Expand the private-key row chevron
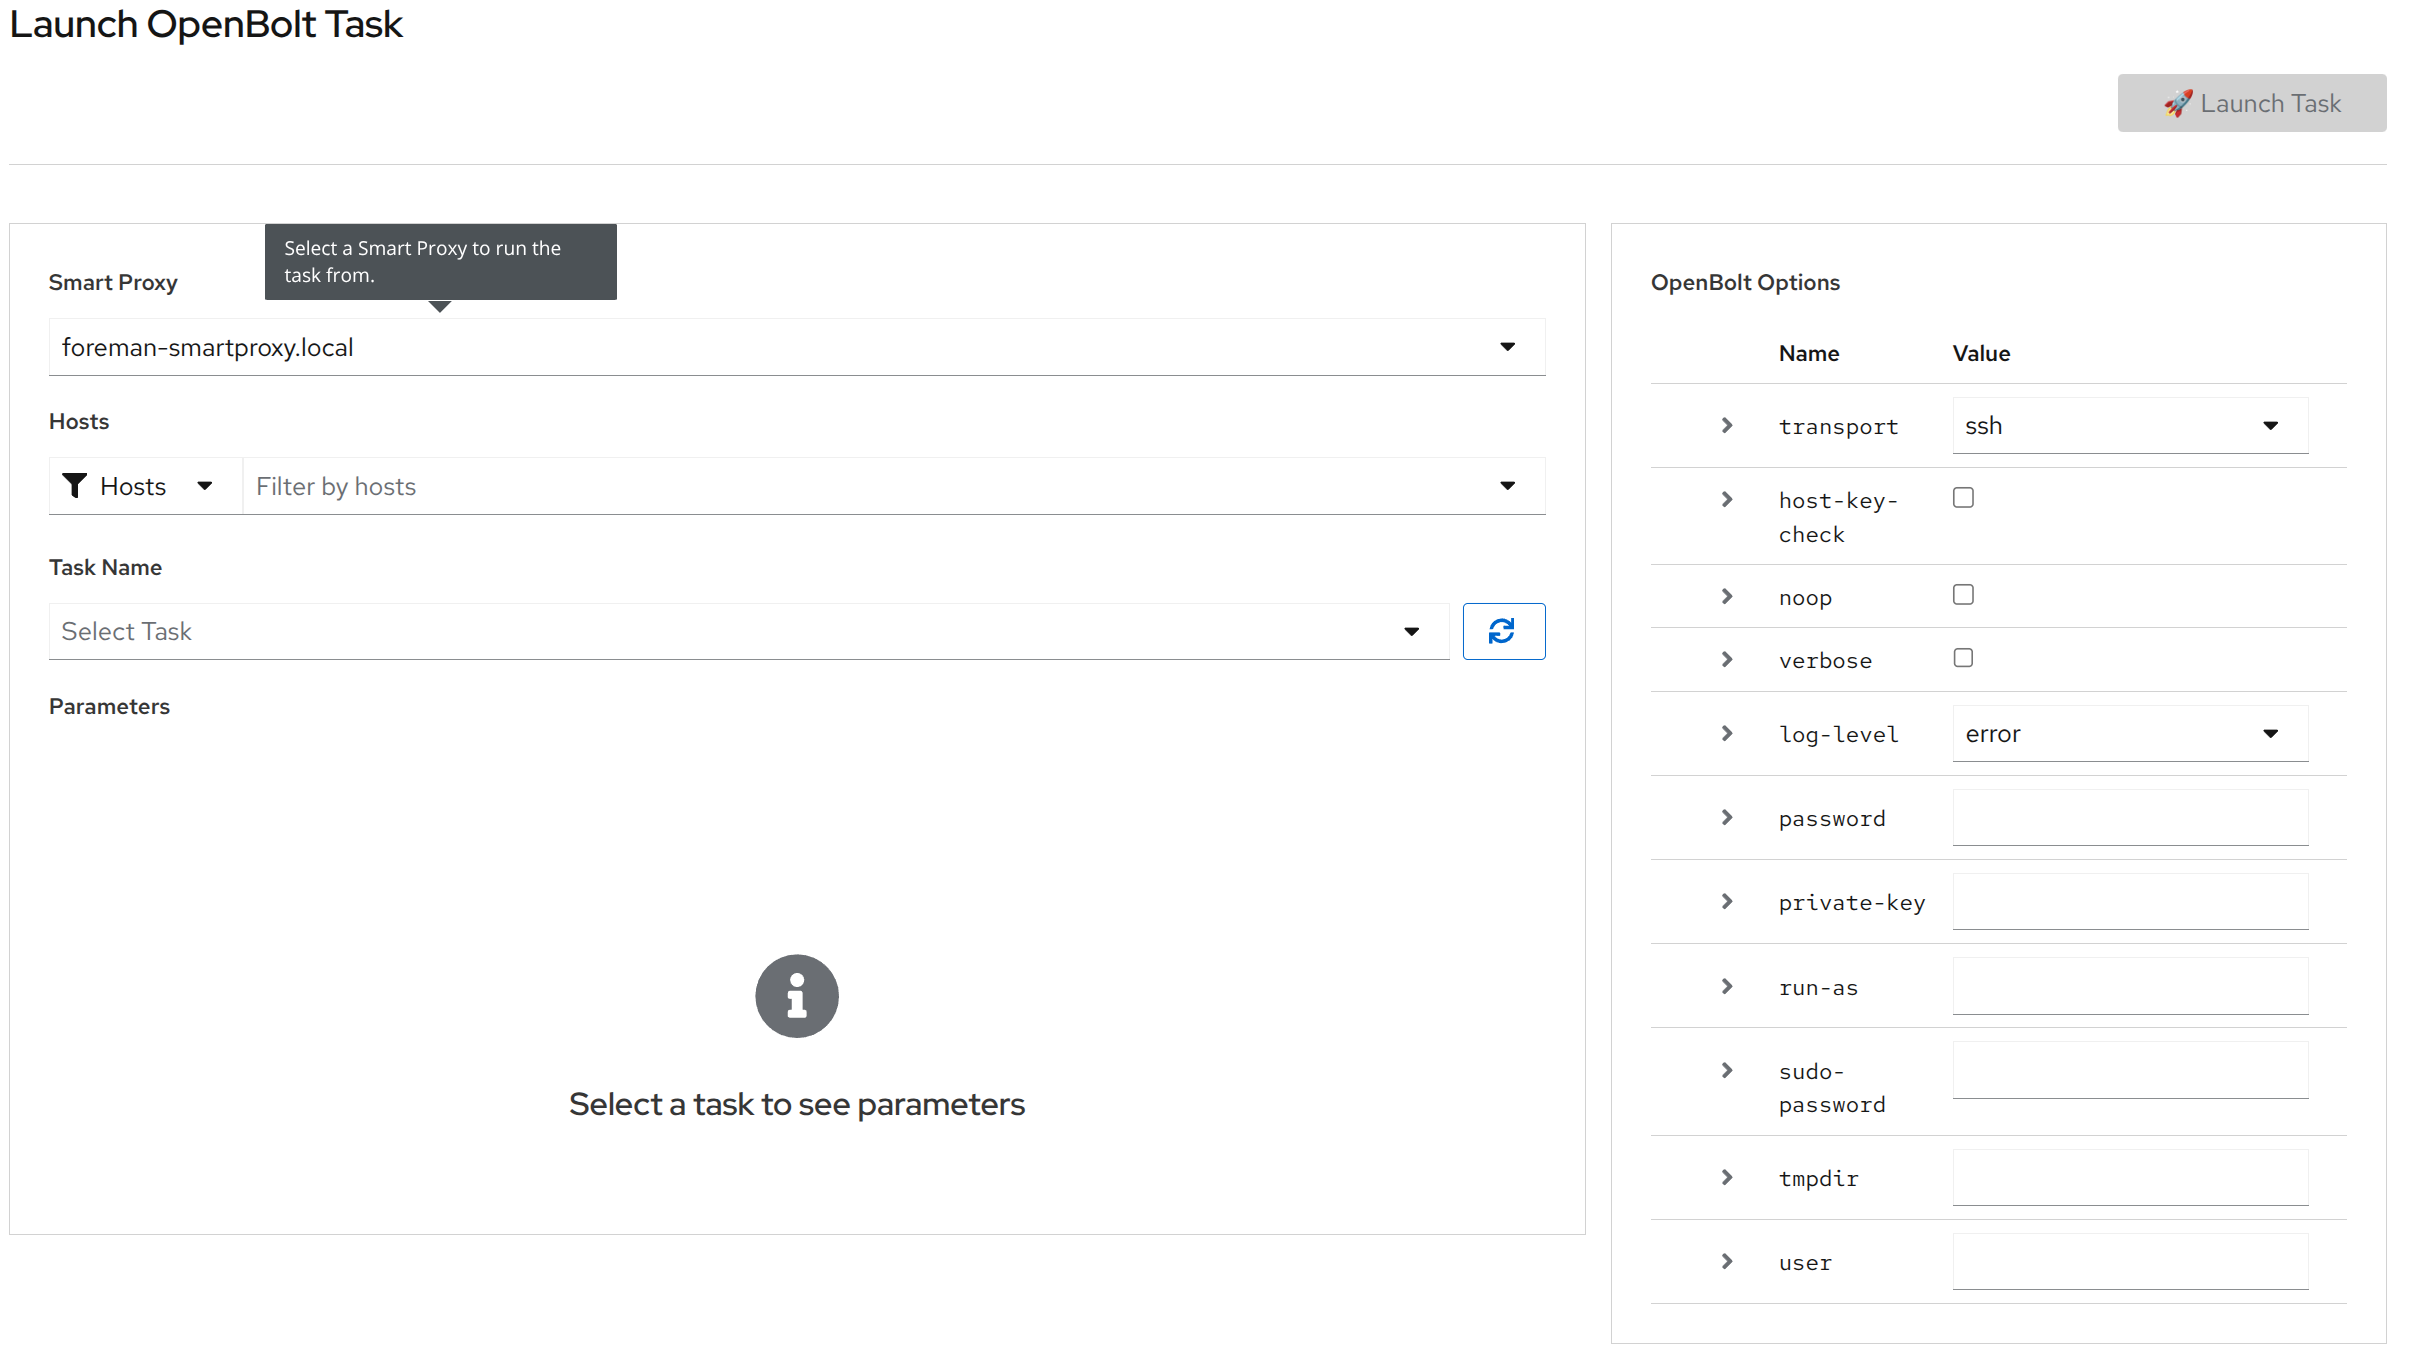 [x=1727, y=901]
